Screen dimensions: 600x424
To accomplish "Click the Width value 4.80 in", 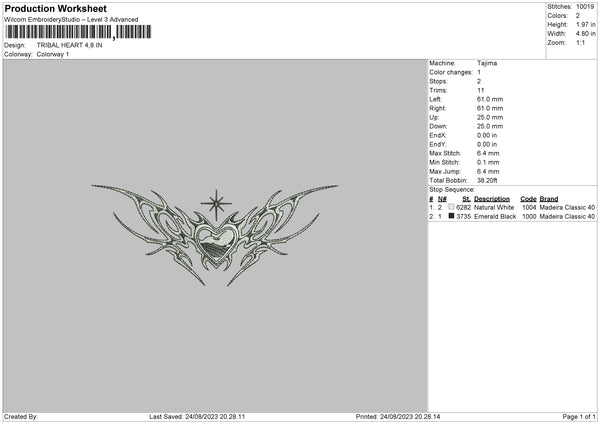I will pos(585,34).
